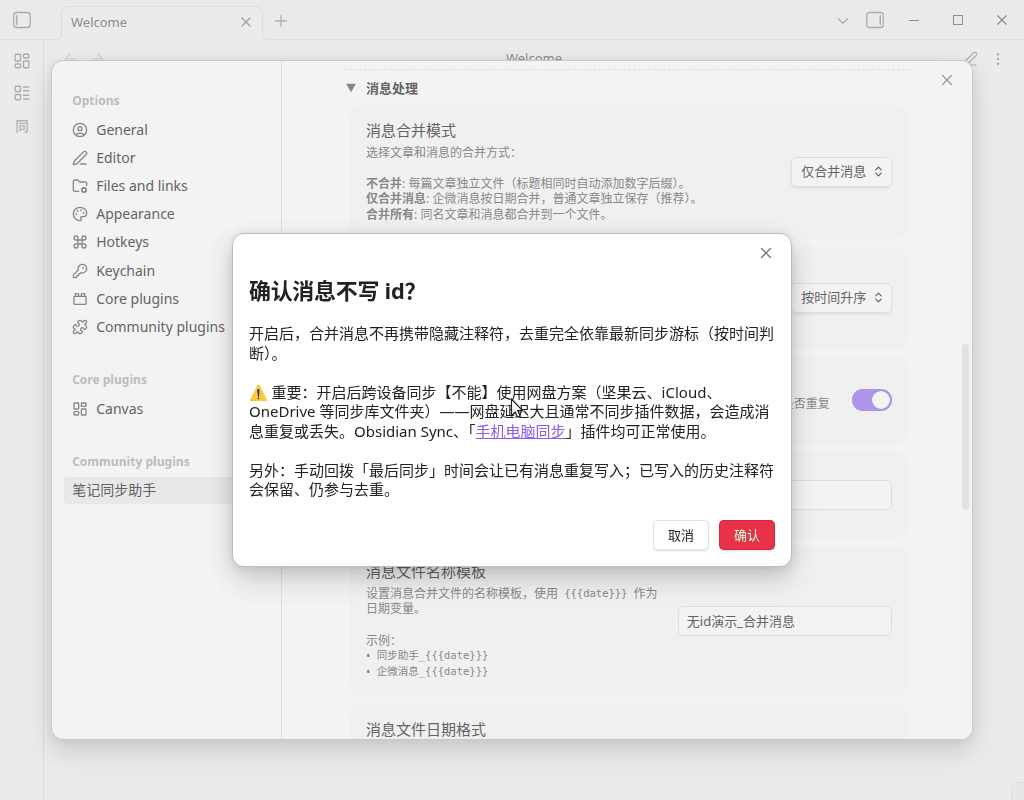
Task: Click the Core plugins box icon
Action: coord(80,299)
